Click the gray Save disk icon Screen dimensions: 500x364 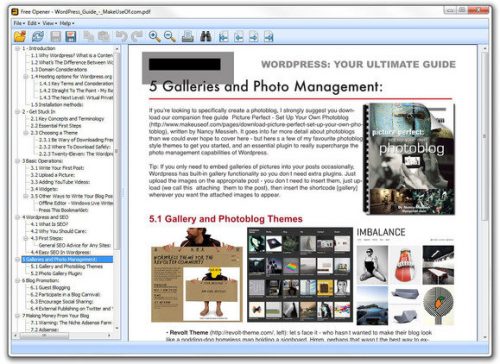[56, 36]
